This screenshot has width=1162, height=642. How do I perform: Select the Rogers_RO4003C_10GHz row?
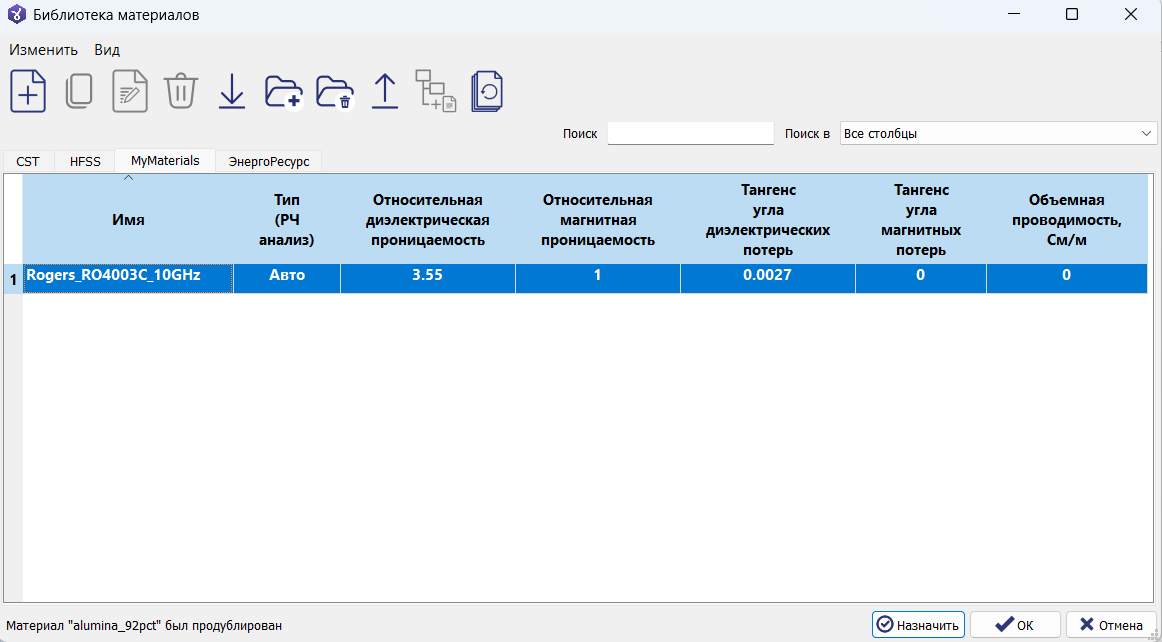coord(585,278)
